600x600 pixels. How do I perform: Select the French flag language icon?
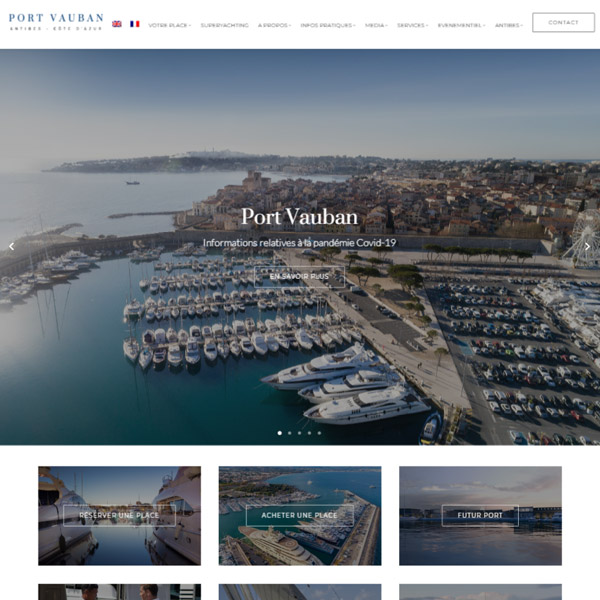(135, 24)
